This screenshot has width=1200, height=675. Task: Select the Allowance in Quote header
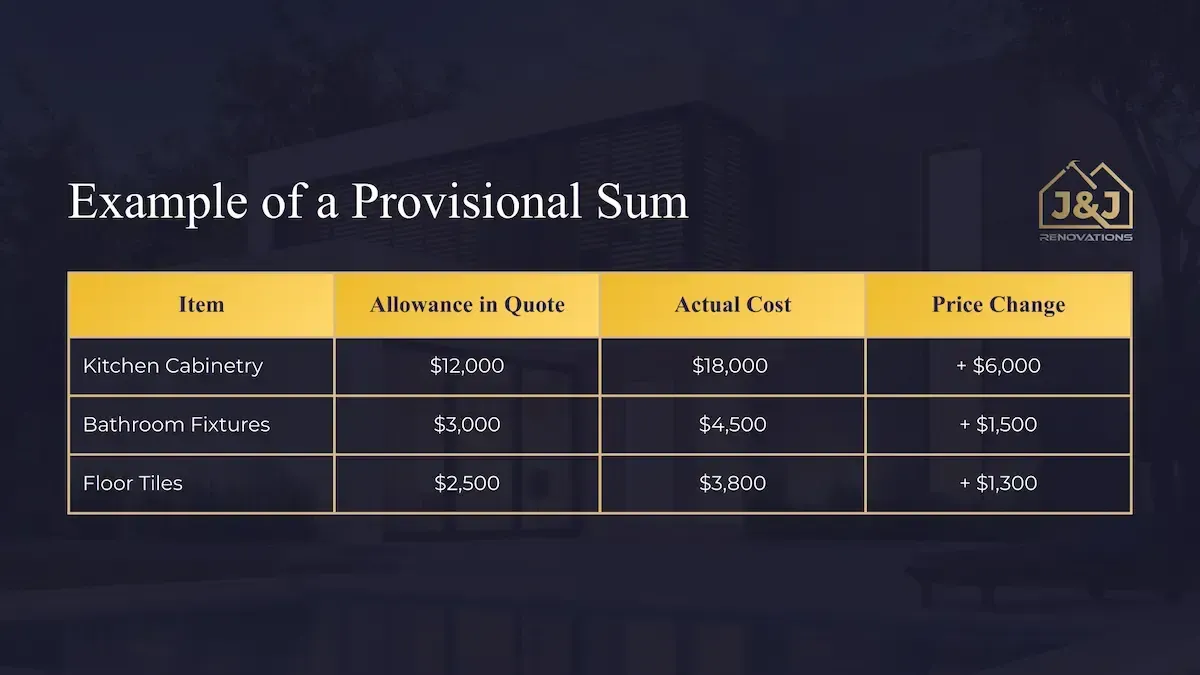click(467, 305)
